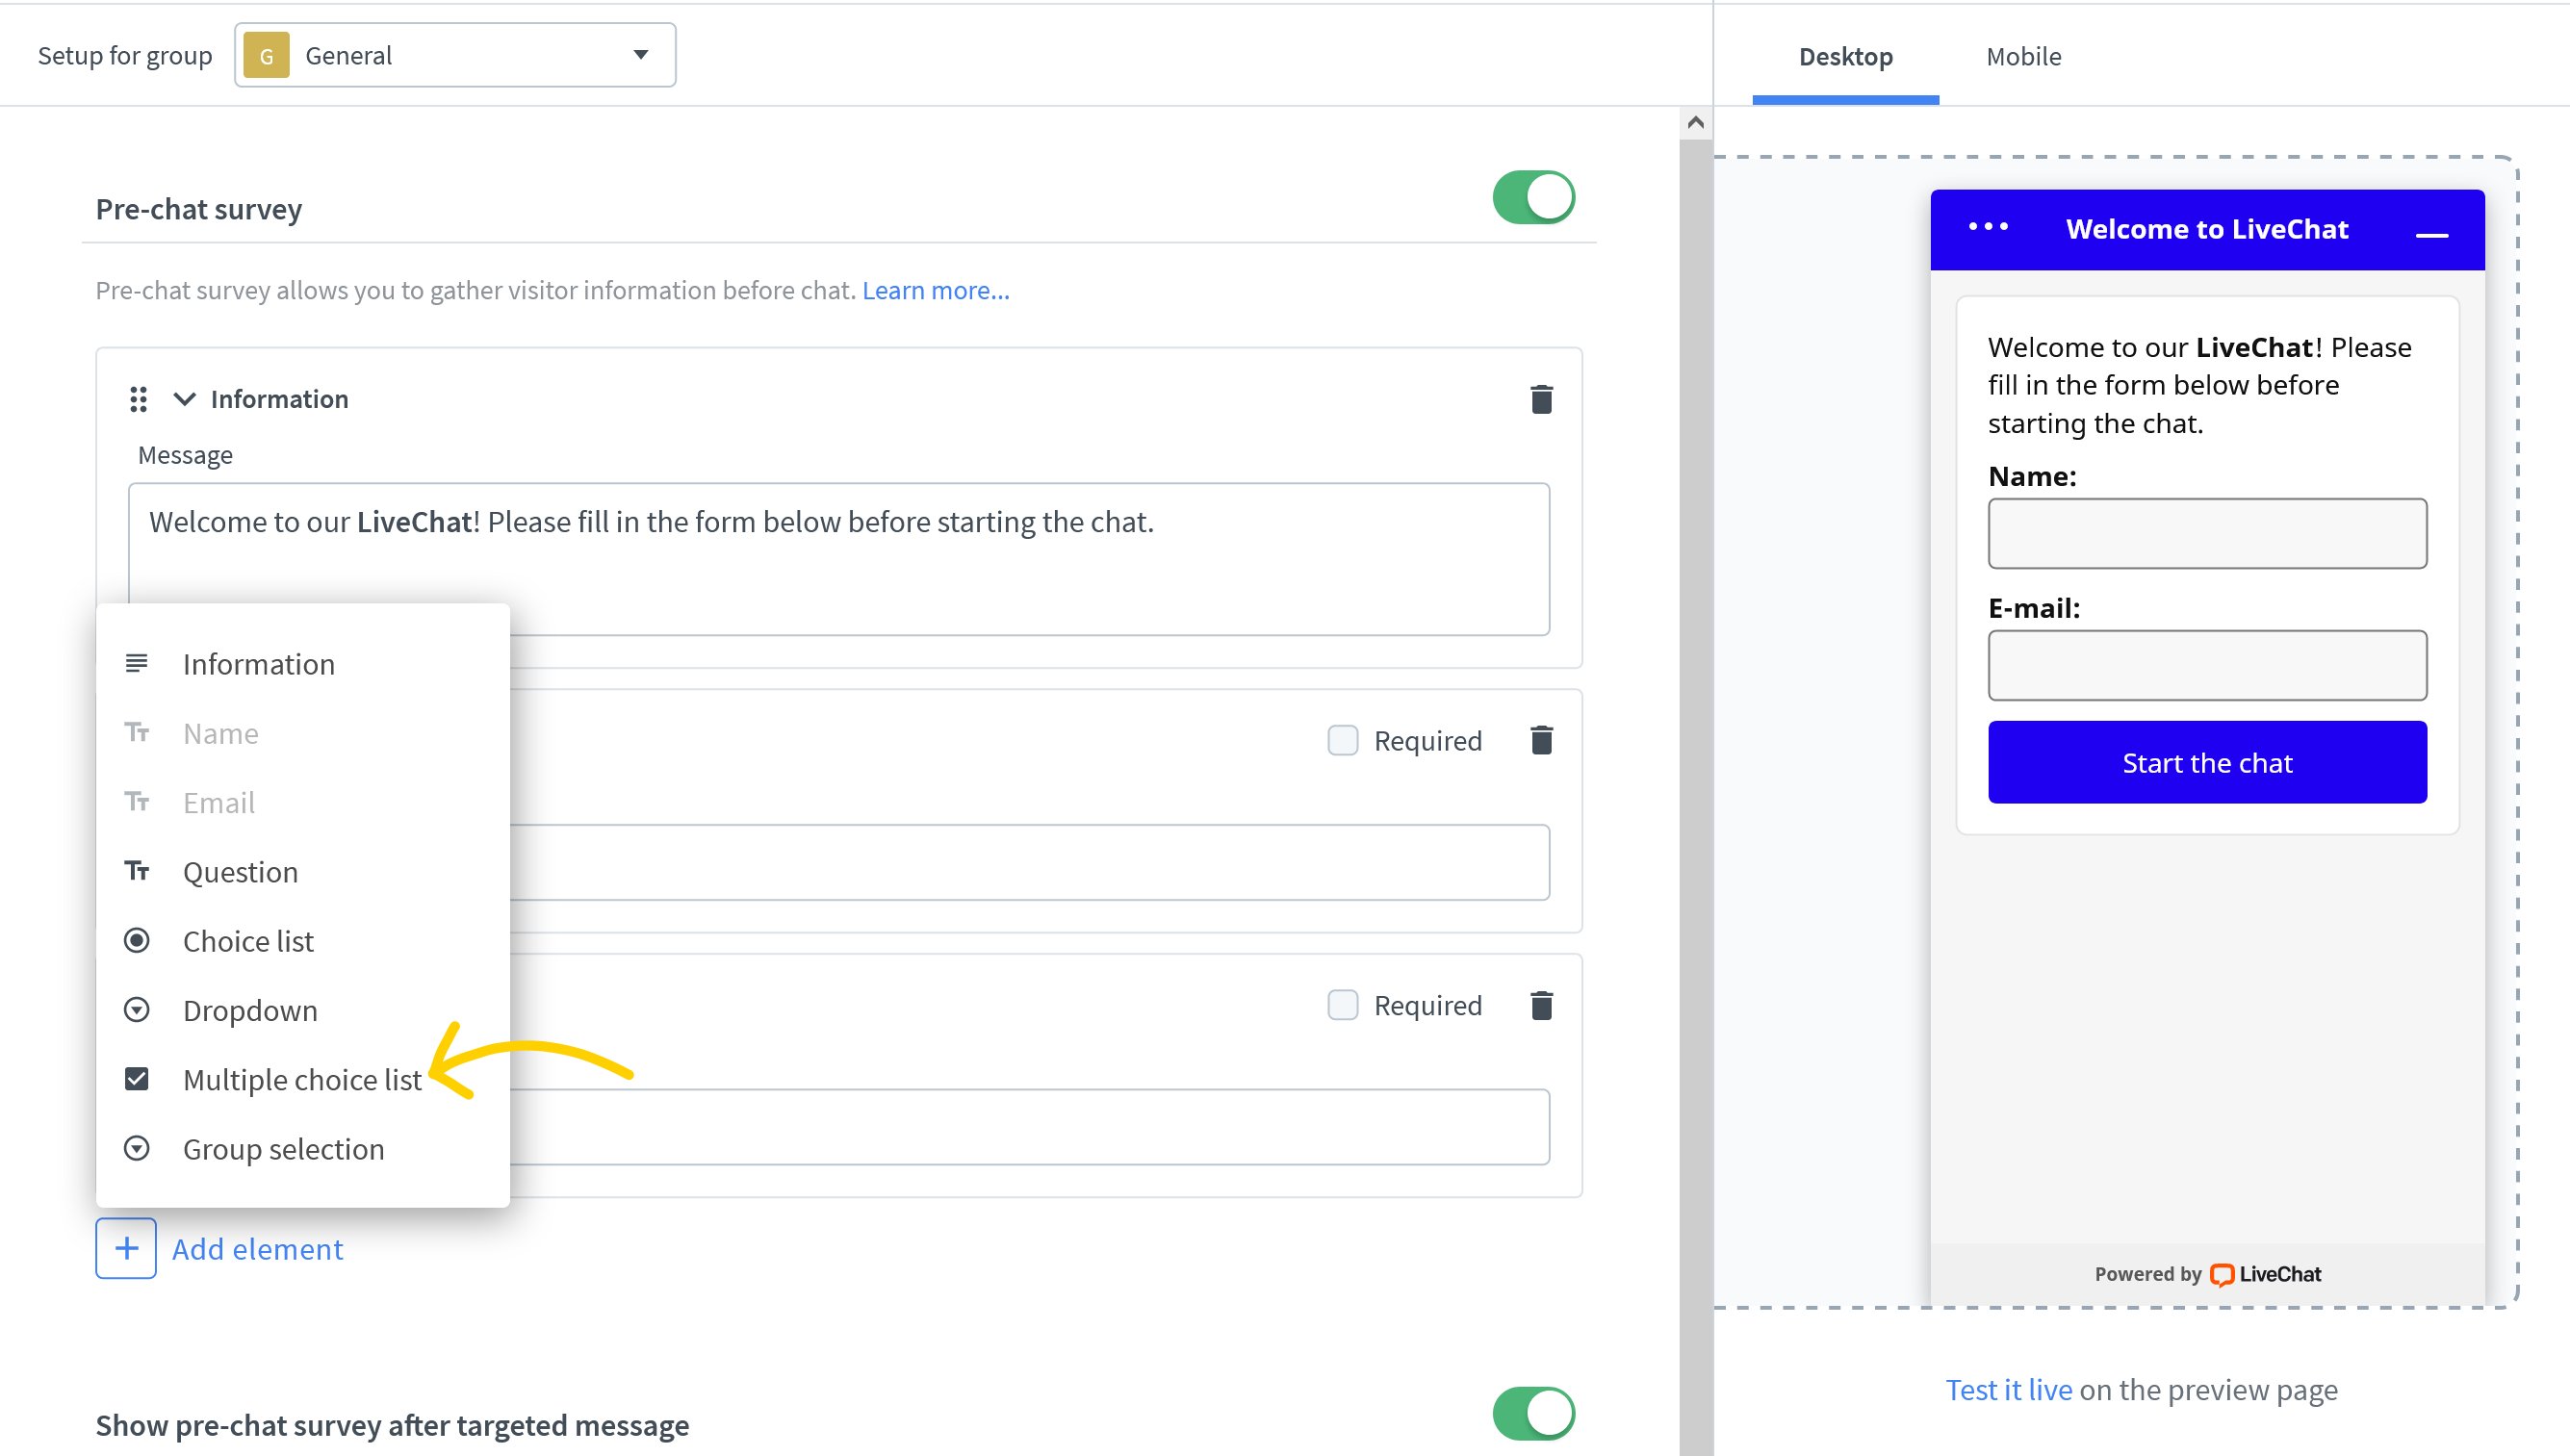Click the Information element type icon
2570x1456 pixels.
[138, 662]
